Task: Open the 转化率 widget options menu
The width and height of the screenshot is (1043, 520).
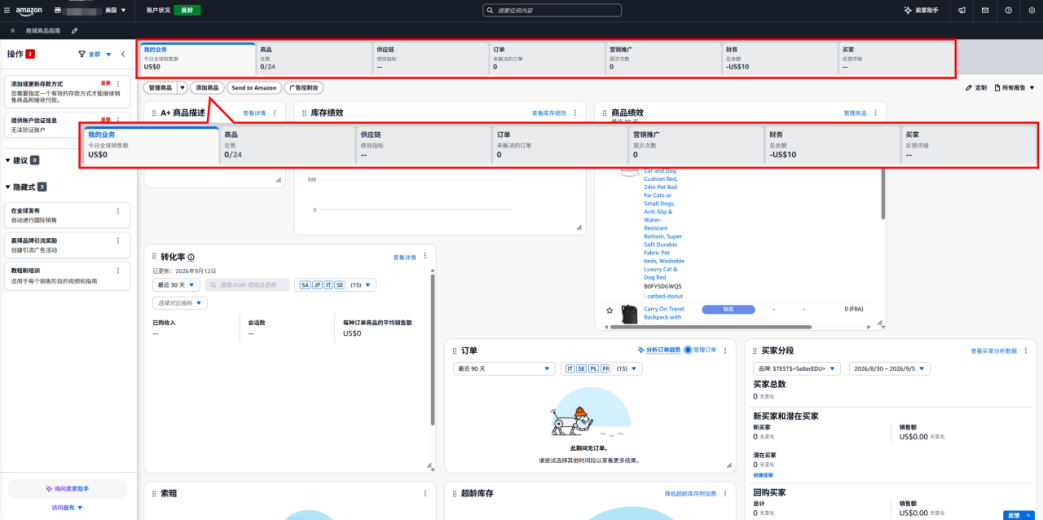Action: [x=425, y=257]
